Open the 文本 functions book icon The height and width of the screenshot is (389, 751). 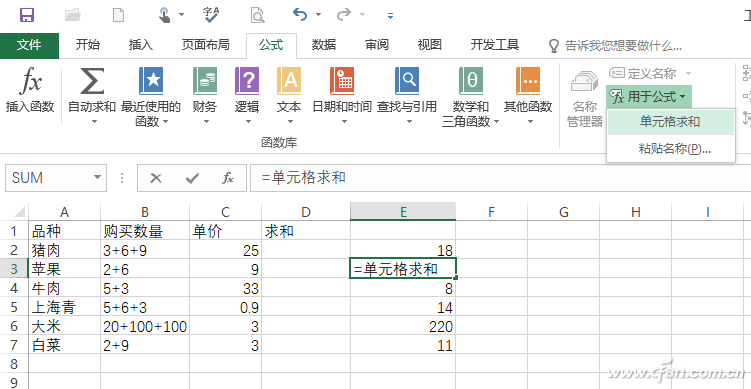[x=289, y=81]
